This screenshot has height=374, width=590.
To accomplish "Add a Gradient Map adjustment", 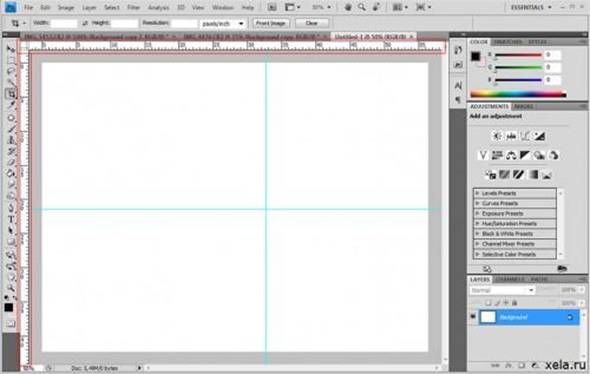I will click(533, 175).
